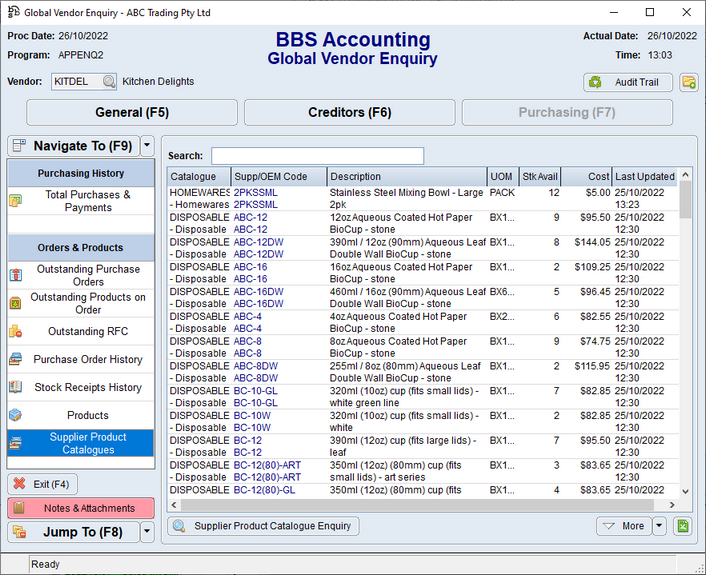Image resolution: width=706 pixels, height=575 pixels.
Task: Open Supplier Product Catalogue Enquiry
Action: click(x=263, y=526)
